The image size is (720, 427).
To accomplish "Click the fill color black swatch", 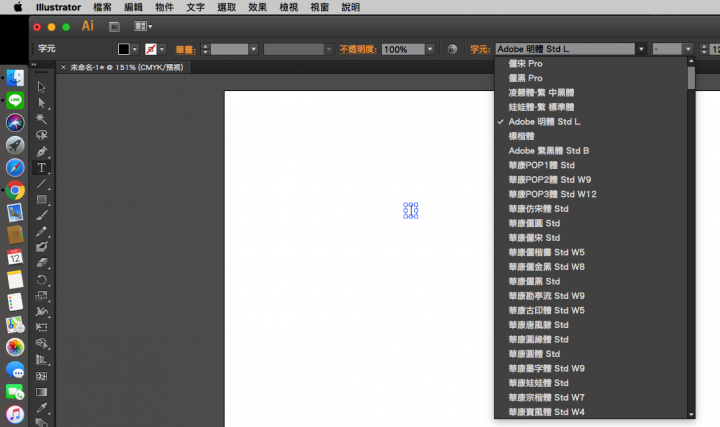I will tap(124, 49).
